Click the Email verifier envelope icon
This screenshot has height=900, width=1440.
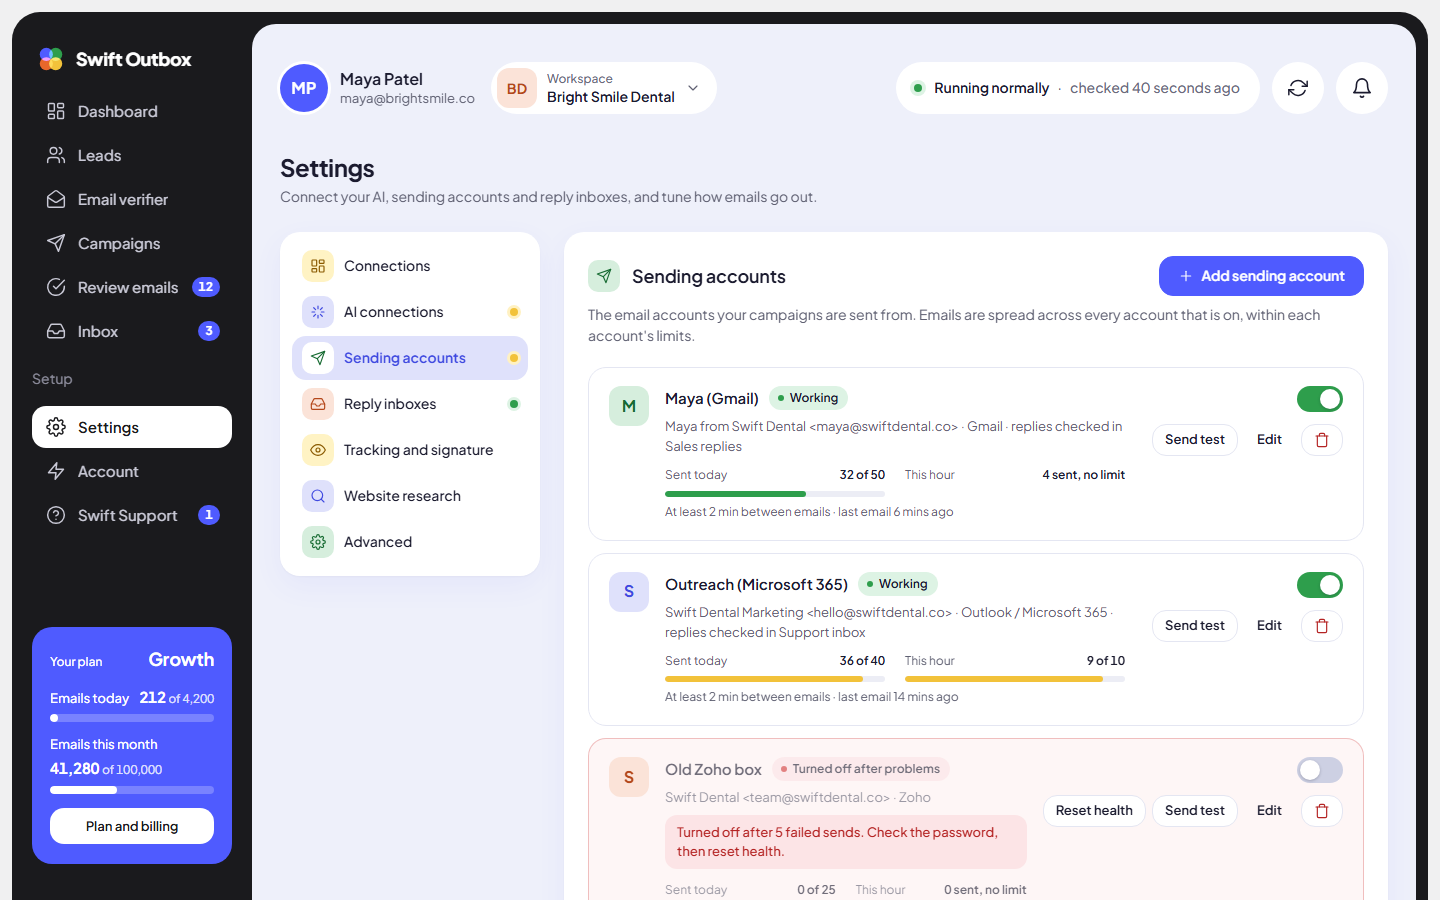pyautogui.click(x=56, y=199)
